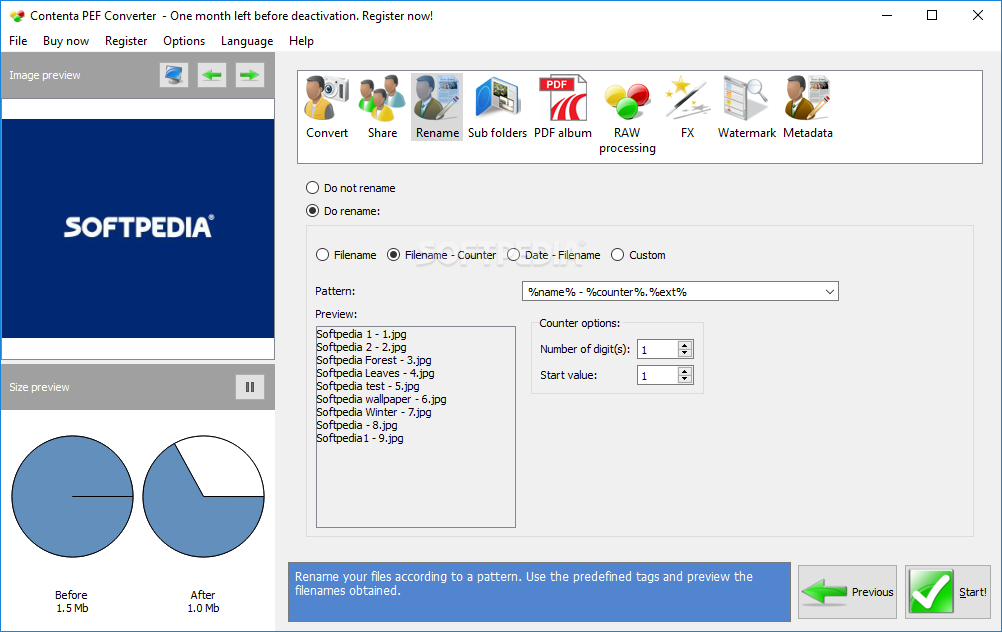The width and height of the screenshot is (1002, 632).
Task: Increase the Number of digit(s) value
Action: tap(685, 345)
